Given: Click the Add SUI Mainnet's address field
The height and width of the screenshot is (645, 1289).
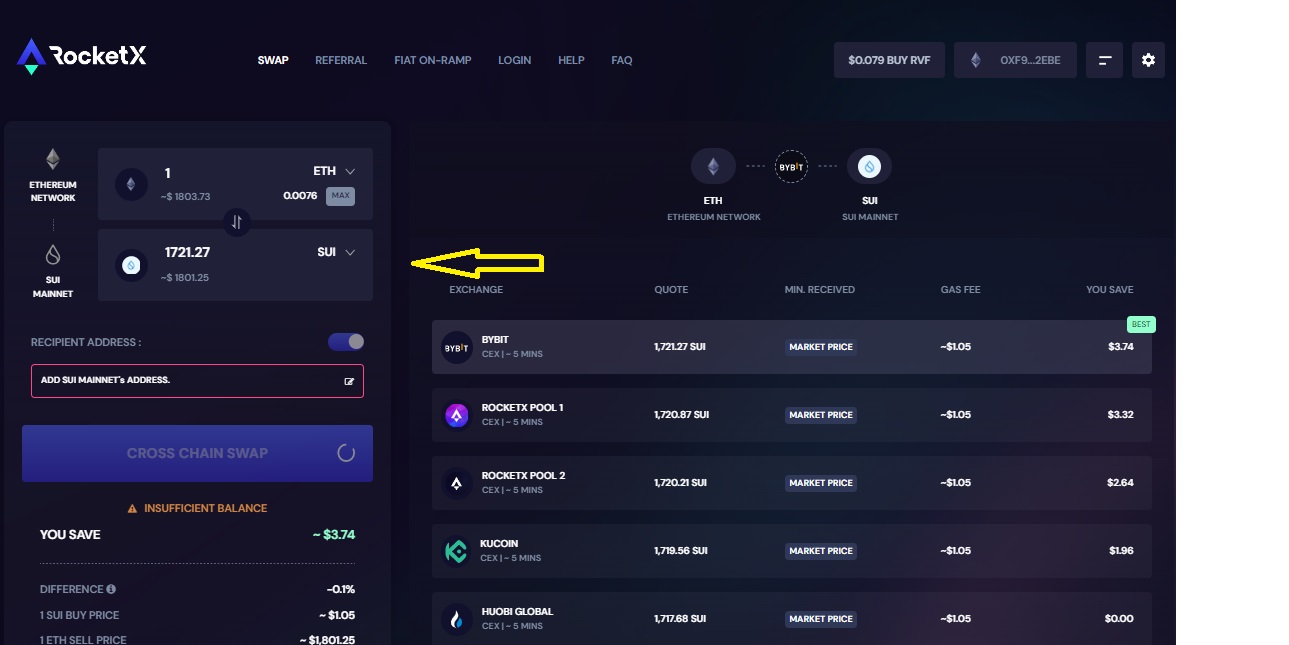Looking at the screenshot, I should tap(197, 381).
